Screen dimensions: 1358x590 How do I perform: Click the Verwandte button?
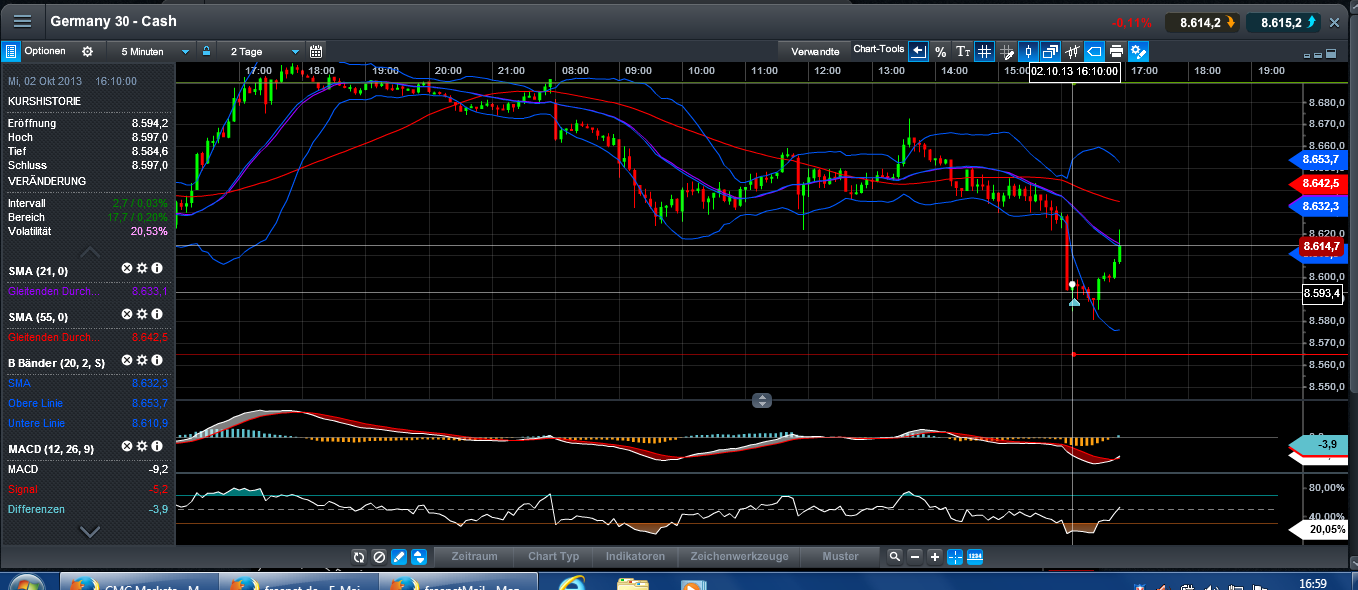[815, 51]
